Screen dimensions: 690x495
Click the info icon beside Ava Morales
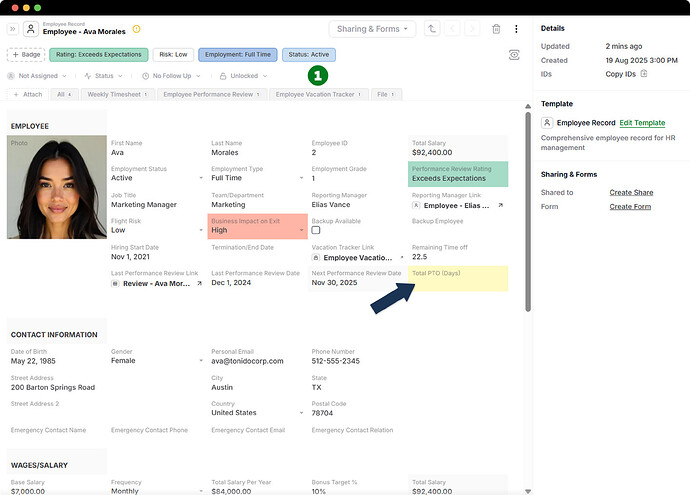[x=137, y=29]
